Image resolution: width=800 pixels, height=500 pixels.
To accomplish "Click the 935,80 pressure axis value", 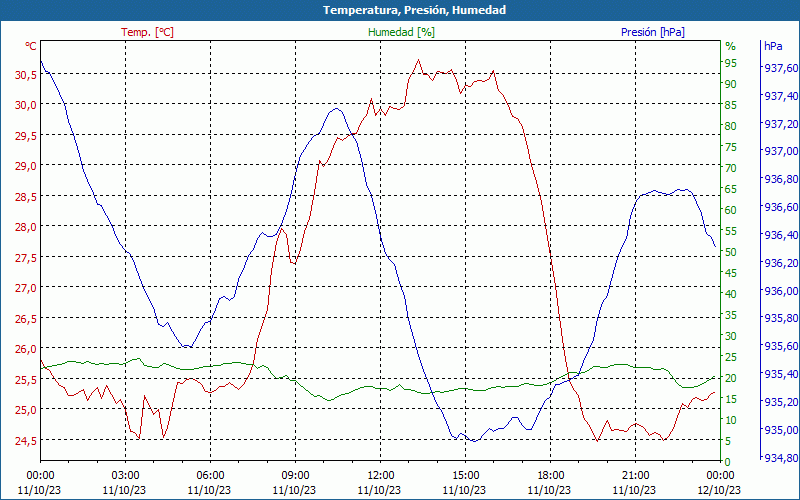I will [781, 318].
